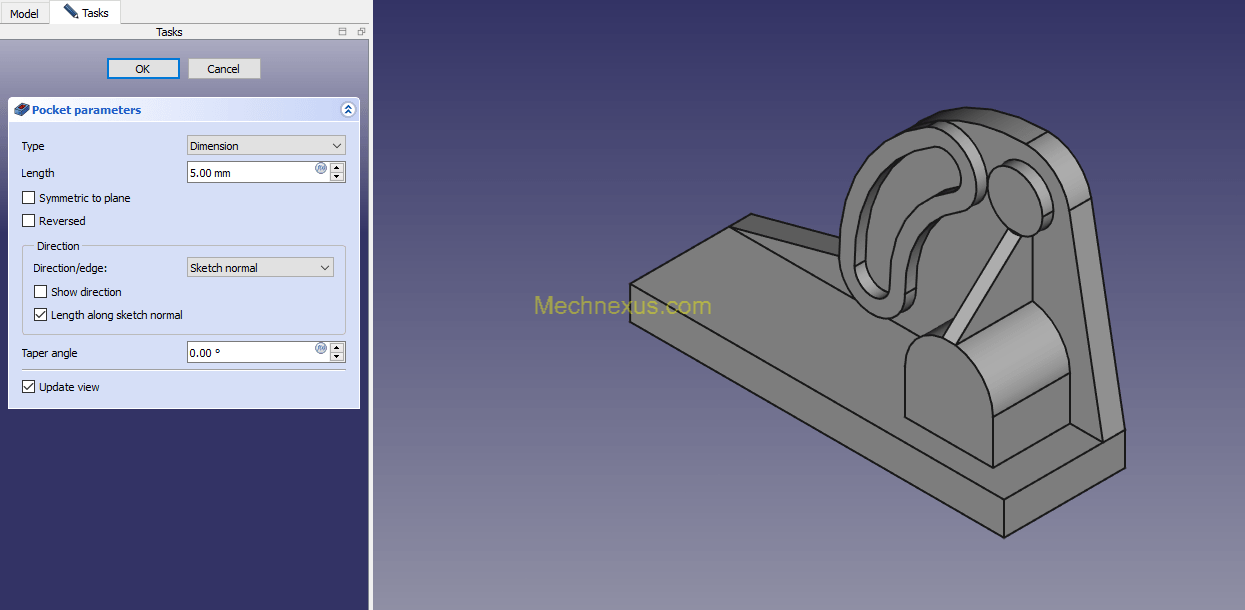1245x610 pixels.
Task: Enable the Reversed checkbox
Action: (x=29, y=221)
